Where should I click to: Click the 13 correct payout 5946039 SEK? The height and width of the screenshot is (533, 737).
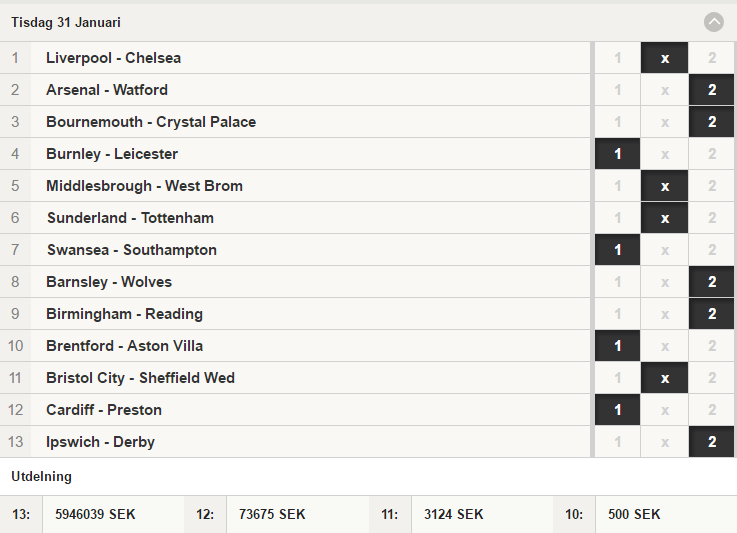pyautogui.click(x=95, y=514)
